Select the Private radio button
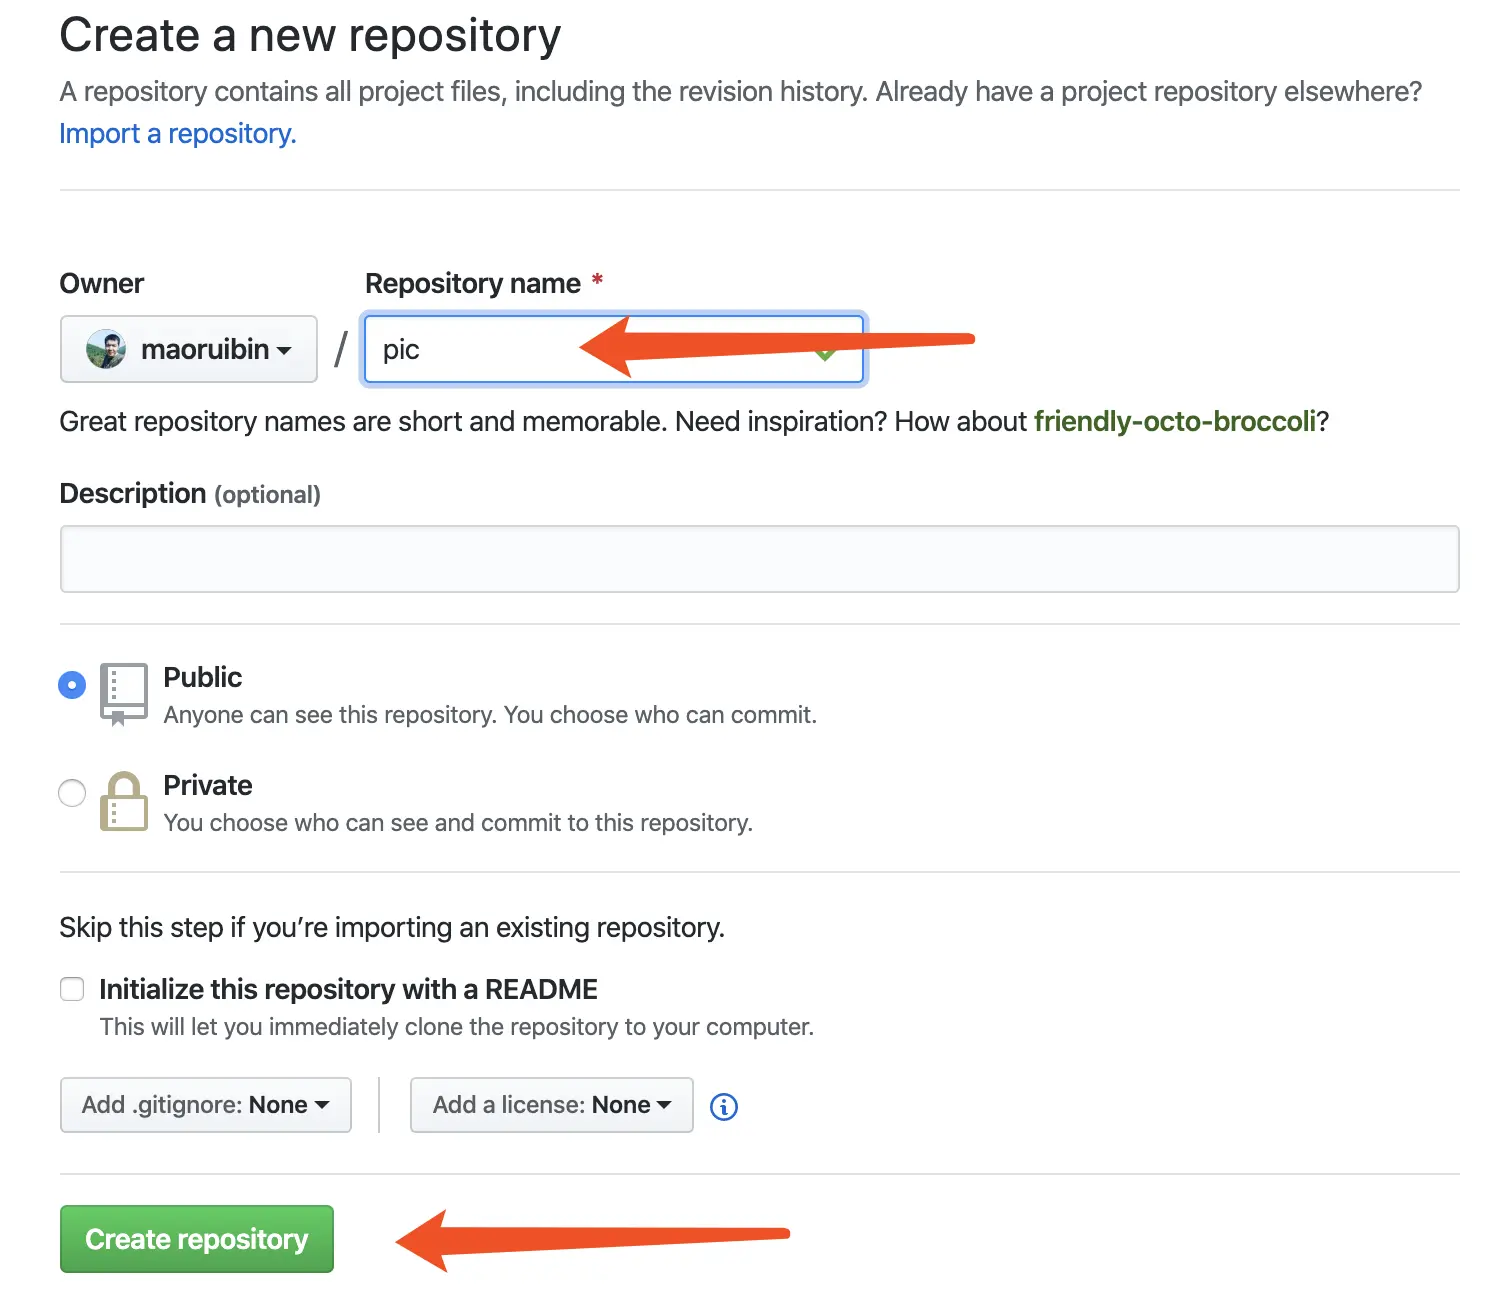The height and width of the screenshot is (1298, 1498). click(72, 793)
